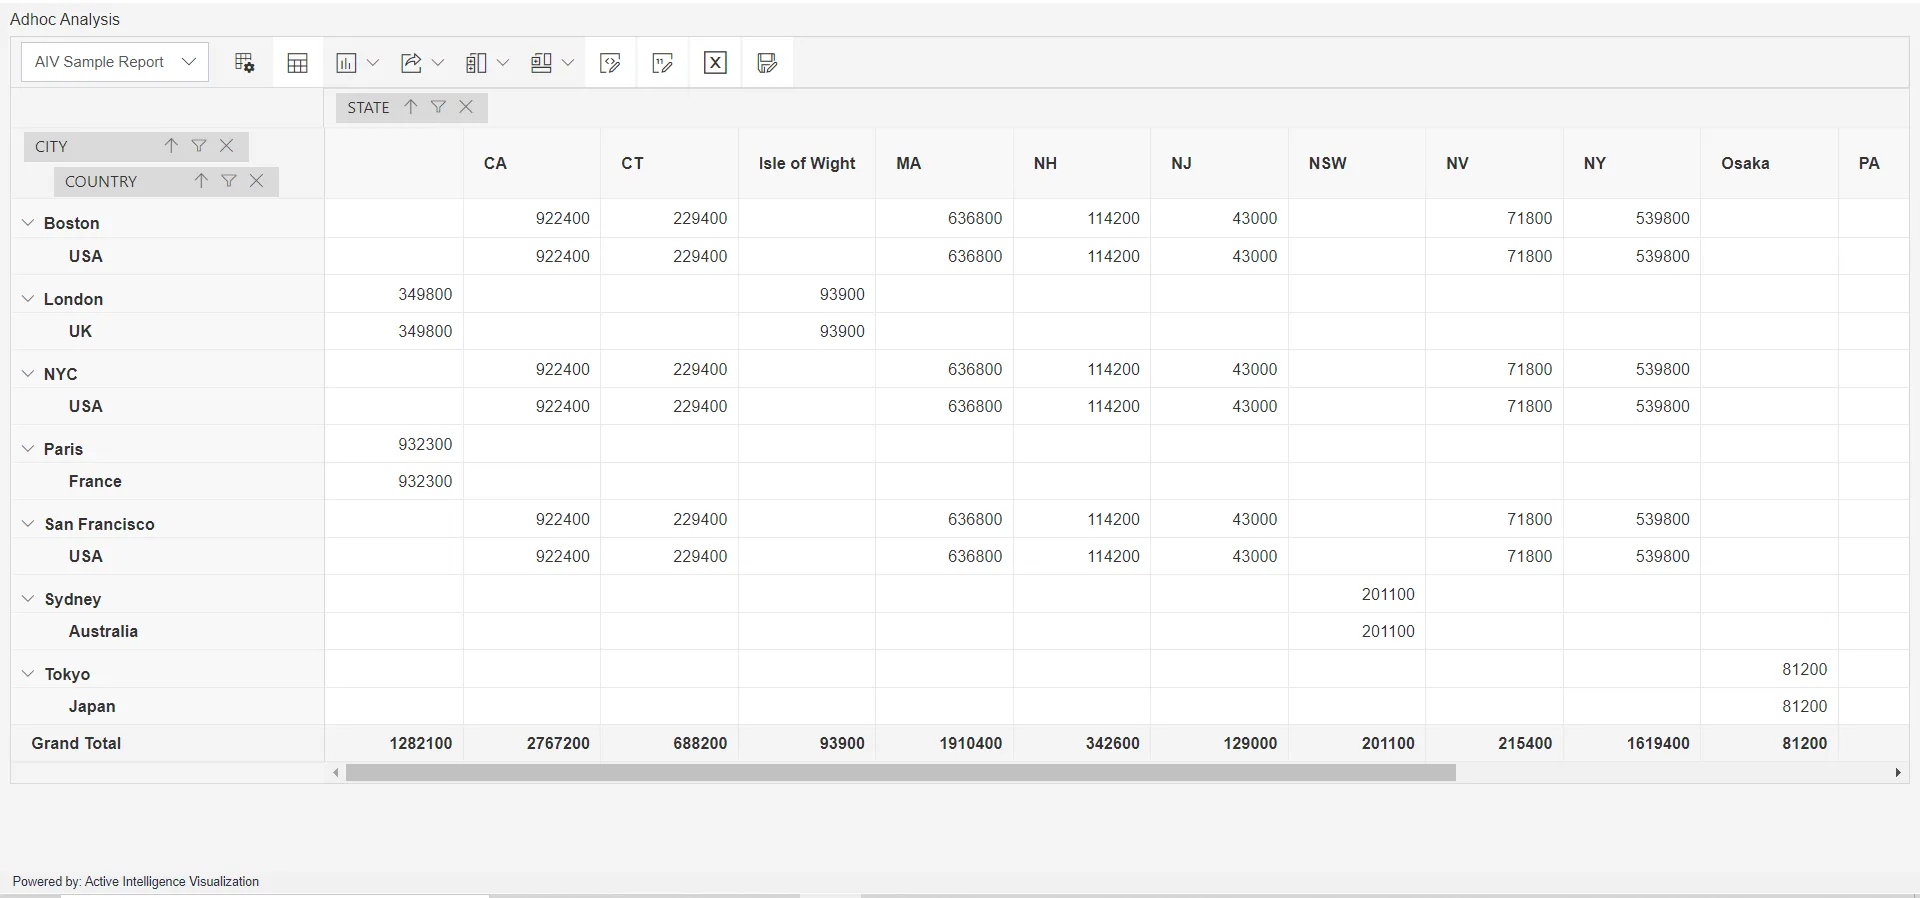Open the AIV Sample Report dropdown
The image size is (1920, 898).
115,62
